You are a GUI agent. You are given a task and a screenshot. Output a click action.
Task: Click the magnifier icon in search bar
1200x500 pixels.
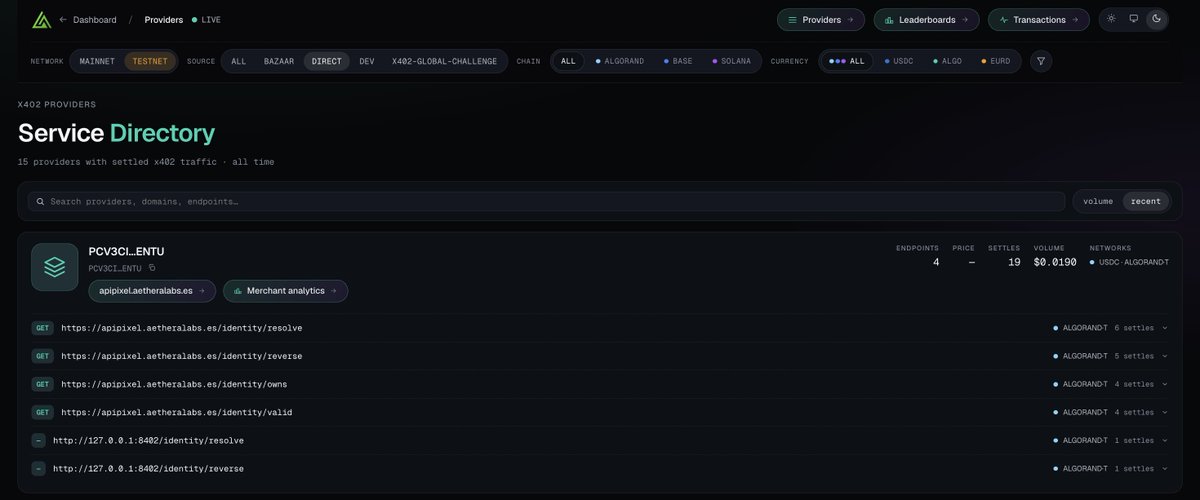tap(41, 201)
